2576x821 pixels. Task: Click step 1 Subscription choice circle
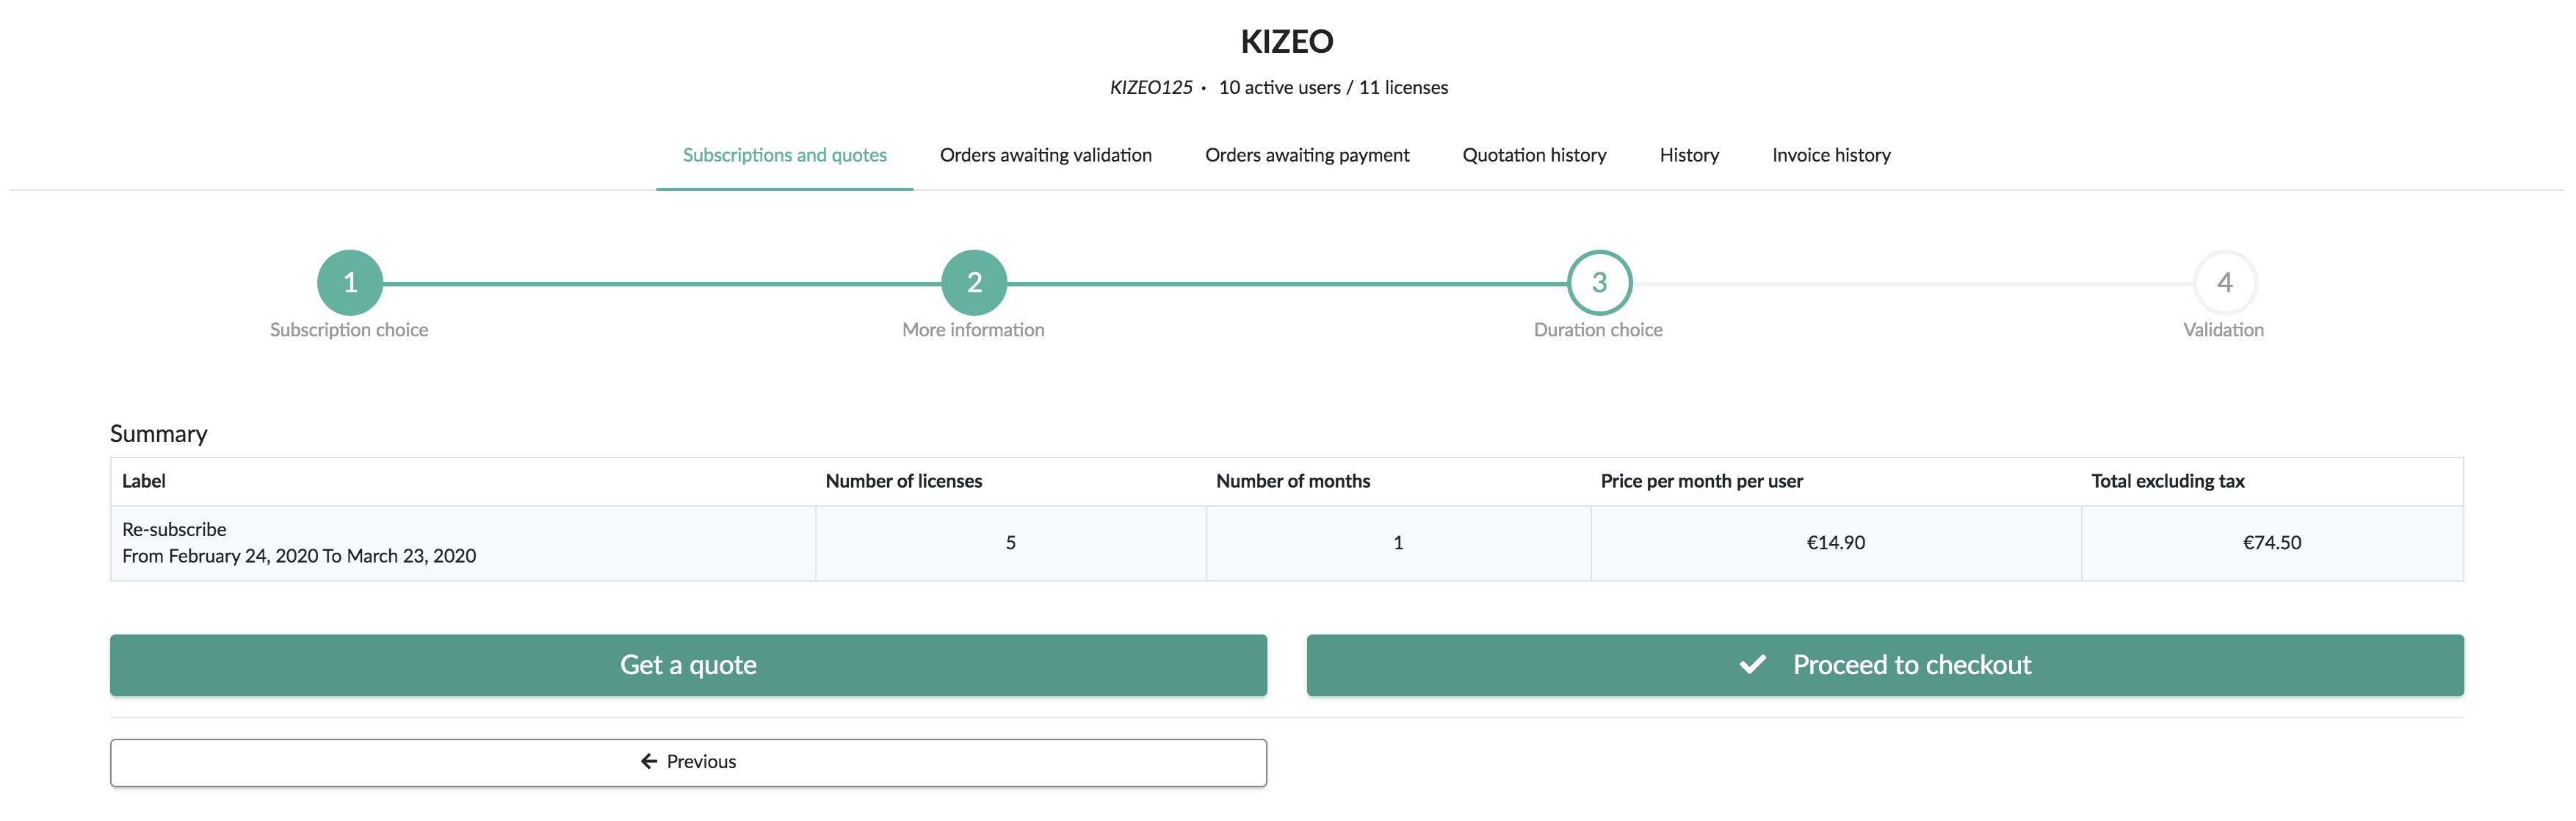click(x=350, y=283)
